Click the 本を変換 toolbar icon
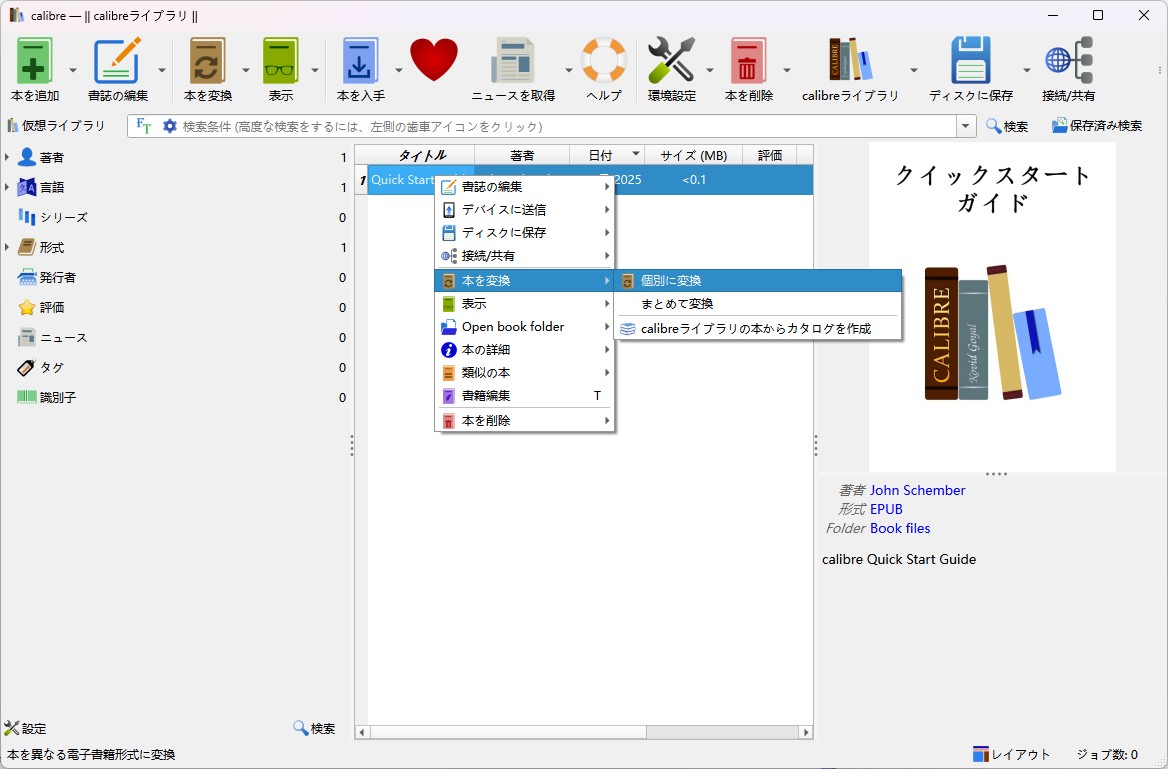 [208, 61]
